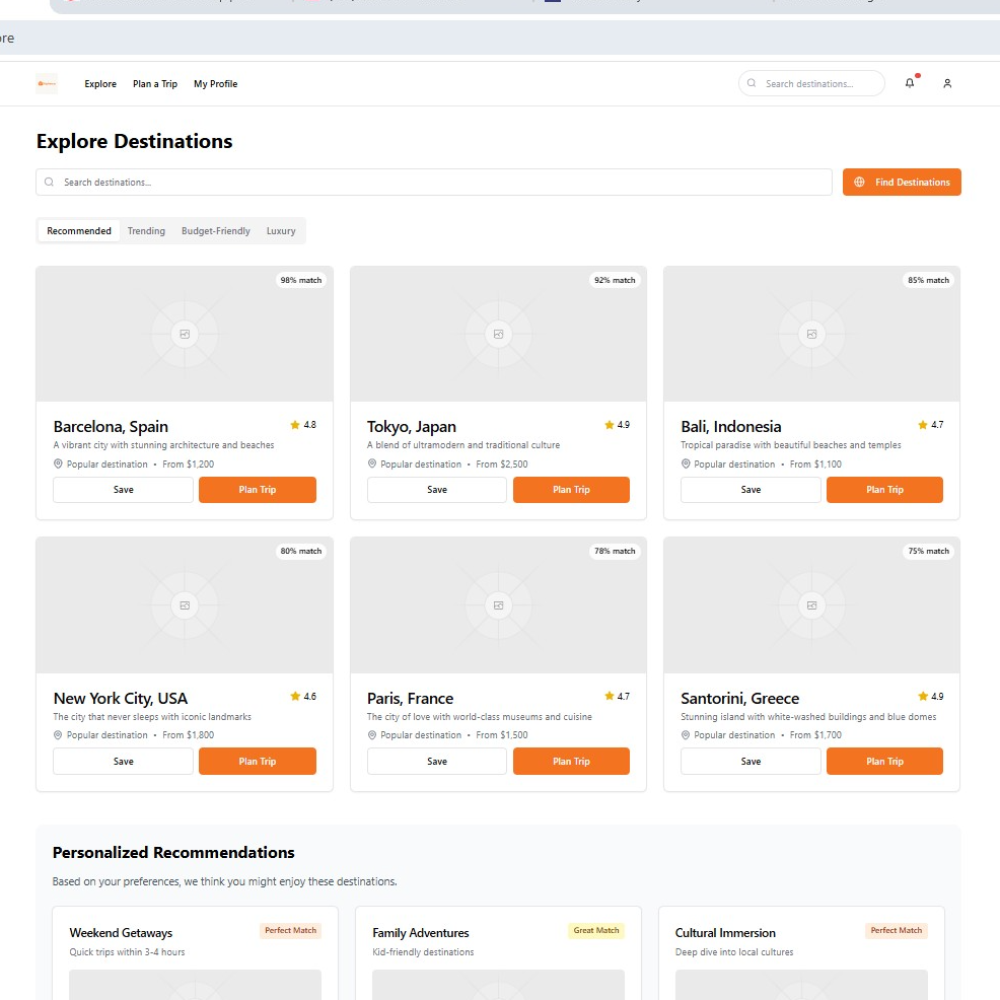Select the Budget-Friendly tab
Image resolution: width=1000 pixels, height=1000 pixels.
pyautogui.click(x=216, y=231)
